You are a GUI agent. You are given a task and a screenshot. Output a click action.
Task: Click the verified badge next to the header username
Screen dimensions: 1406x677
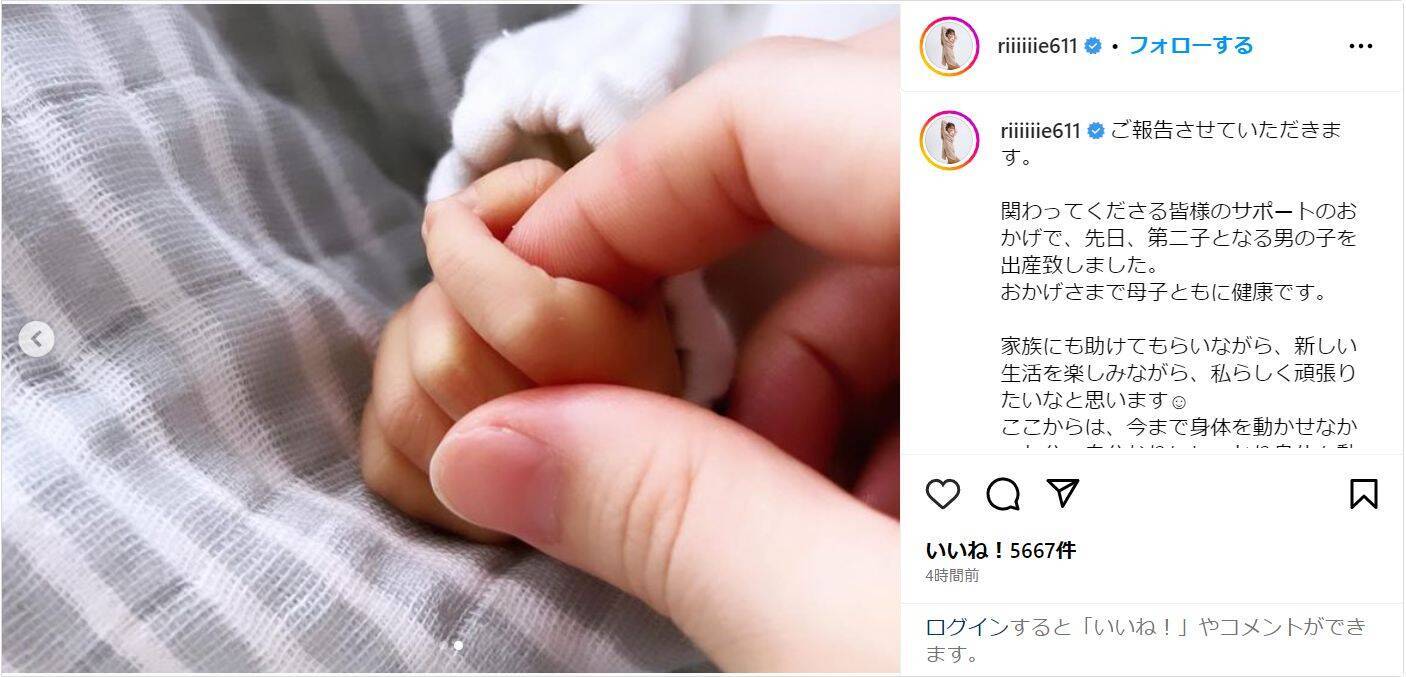coord(1093,46)
